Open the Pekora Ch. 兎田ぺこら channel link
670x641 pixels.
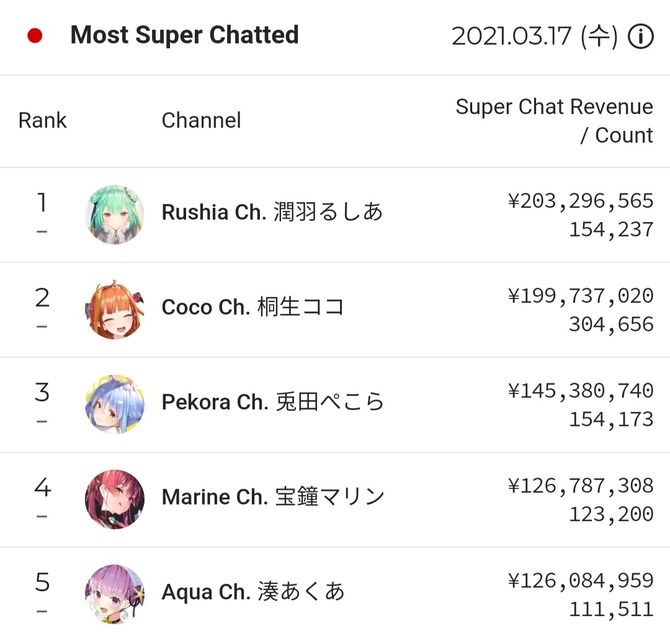coord(273,402)
